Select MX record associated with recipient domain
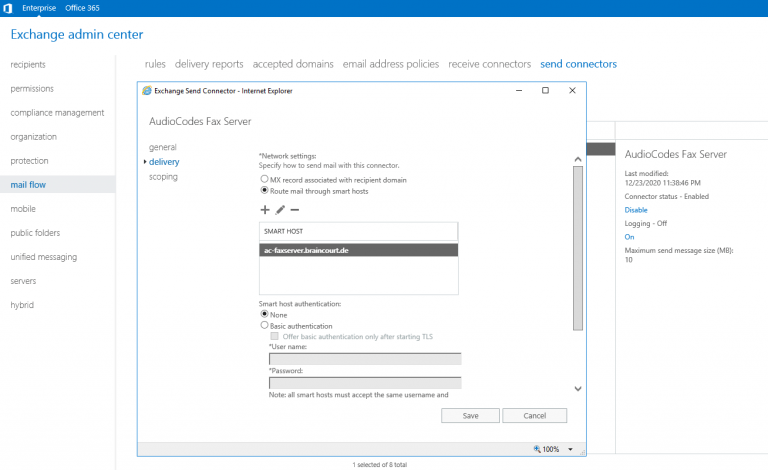768x470 pixels. [x=264, y=179]
